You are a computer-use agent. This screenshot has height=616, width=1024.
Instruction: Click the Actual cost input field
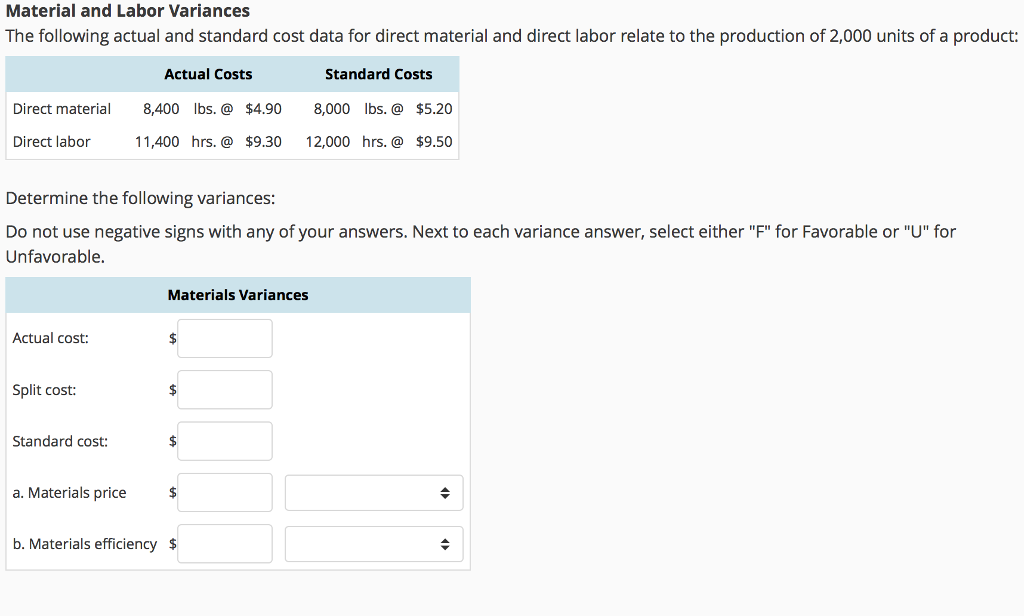224,338
